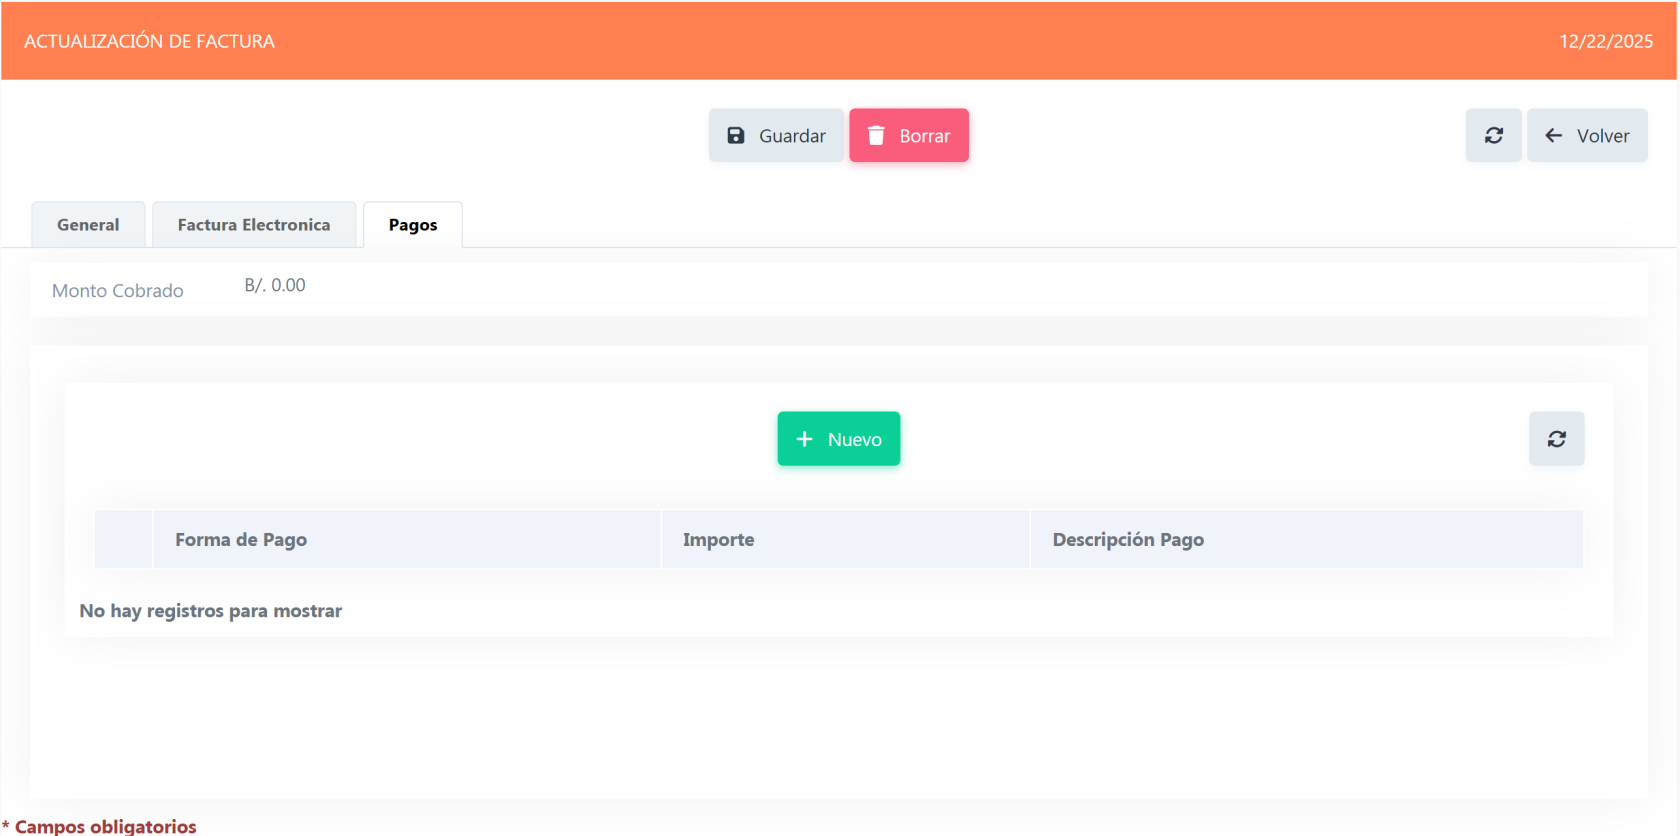1680x836 pixels.
Task: Click the left arrow Volver icon
Action: [1553, 136]
